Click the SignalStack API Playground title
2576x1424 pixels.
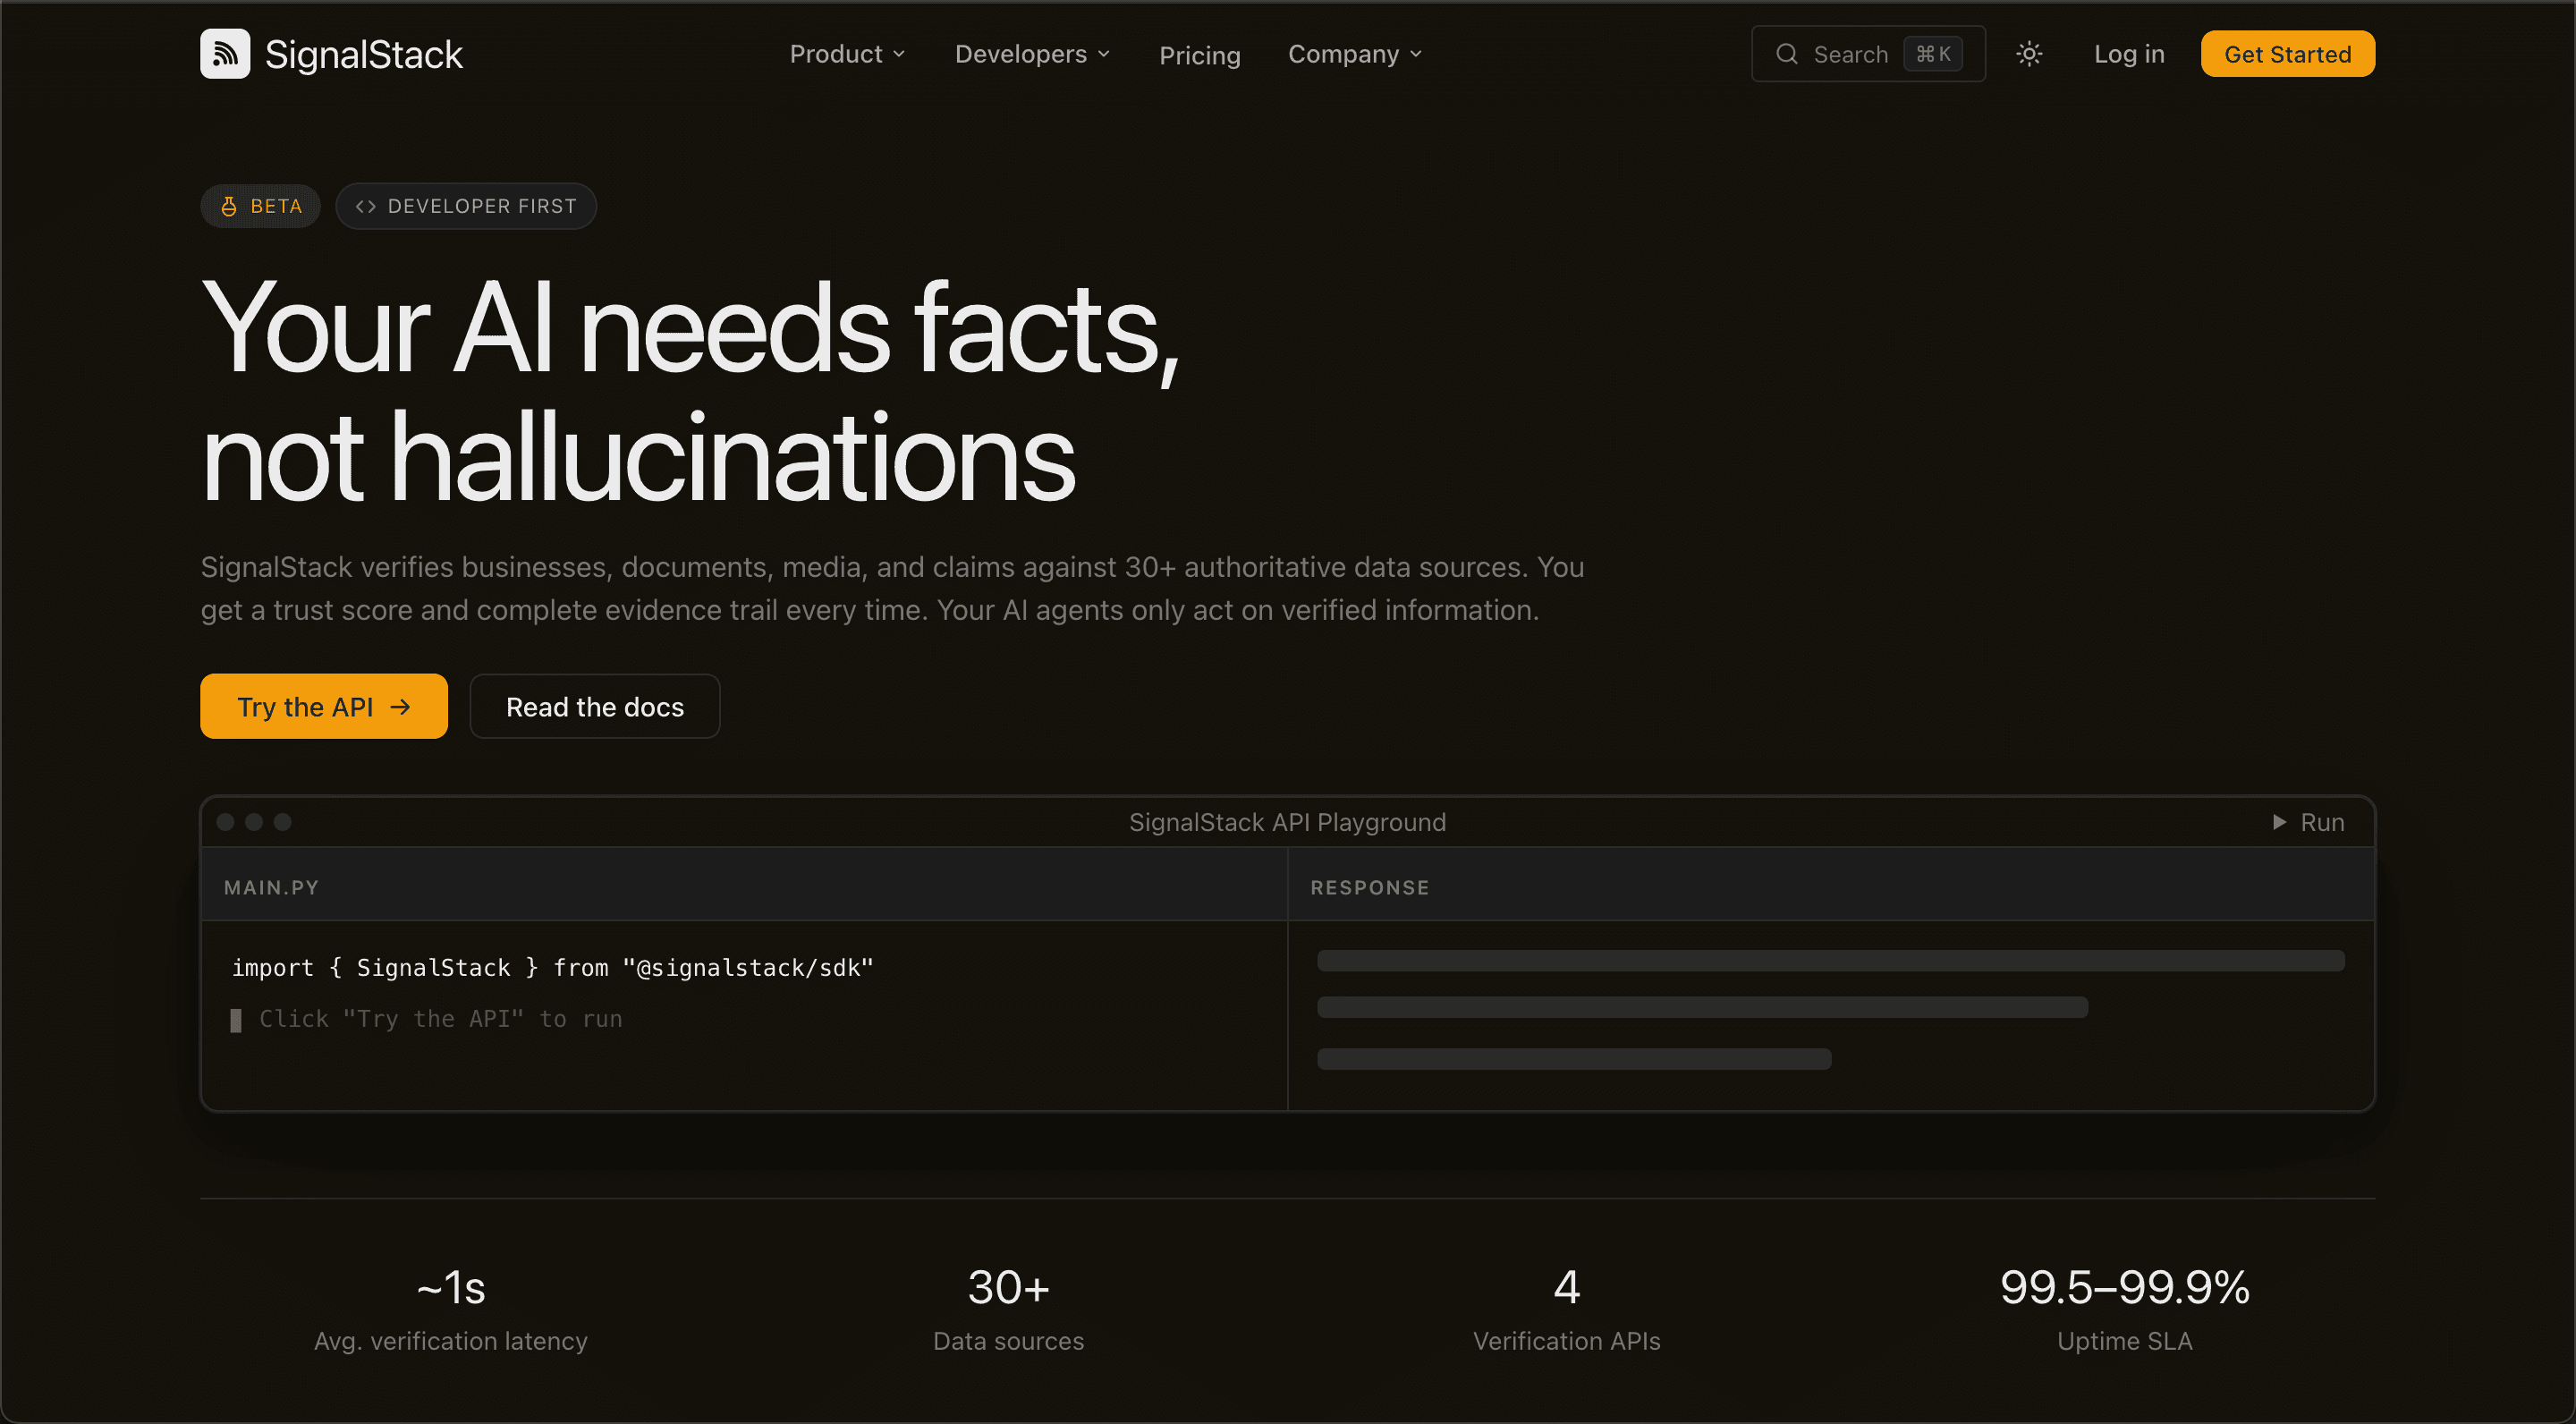click(x=1287, y=822)
